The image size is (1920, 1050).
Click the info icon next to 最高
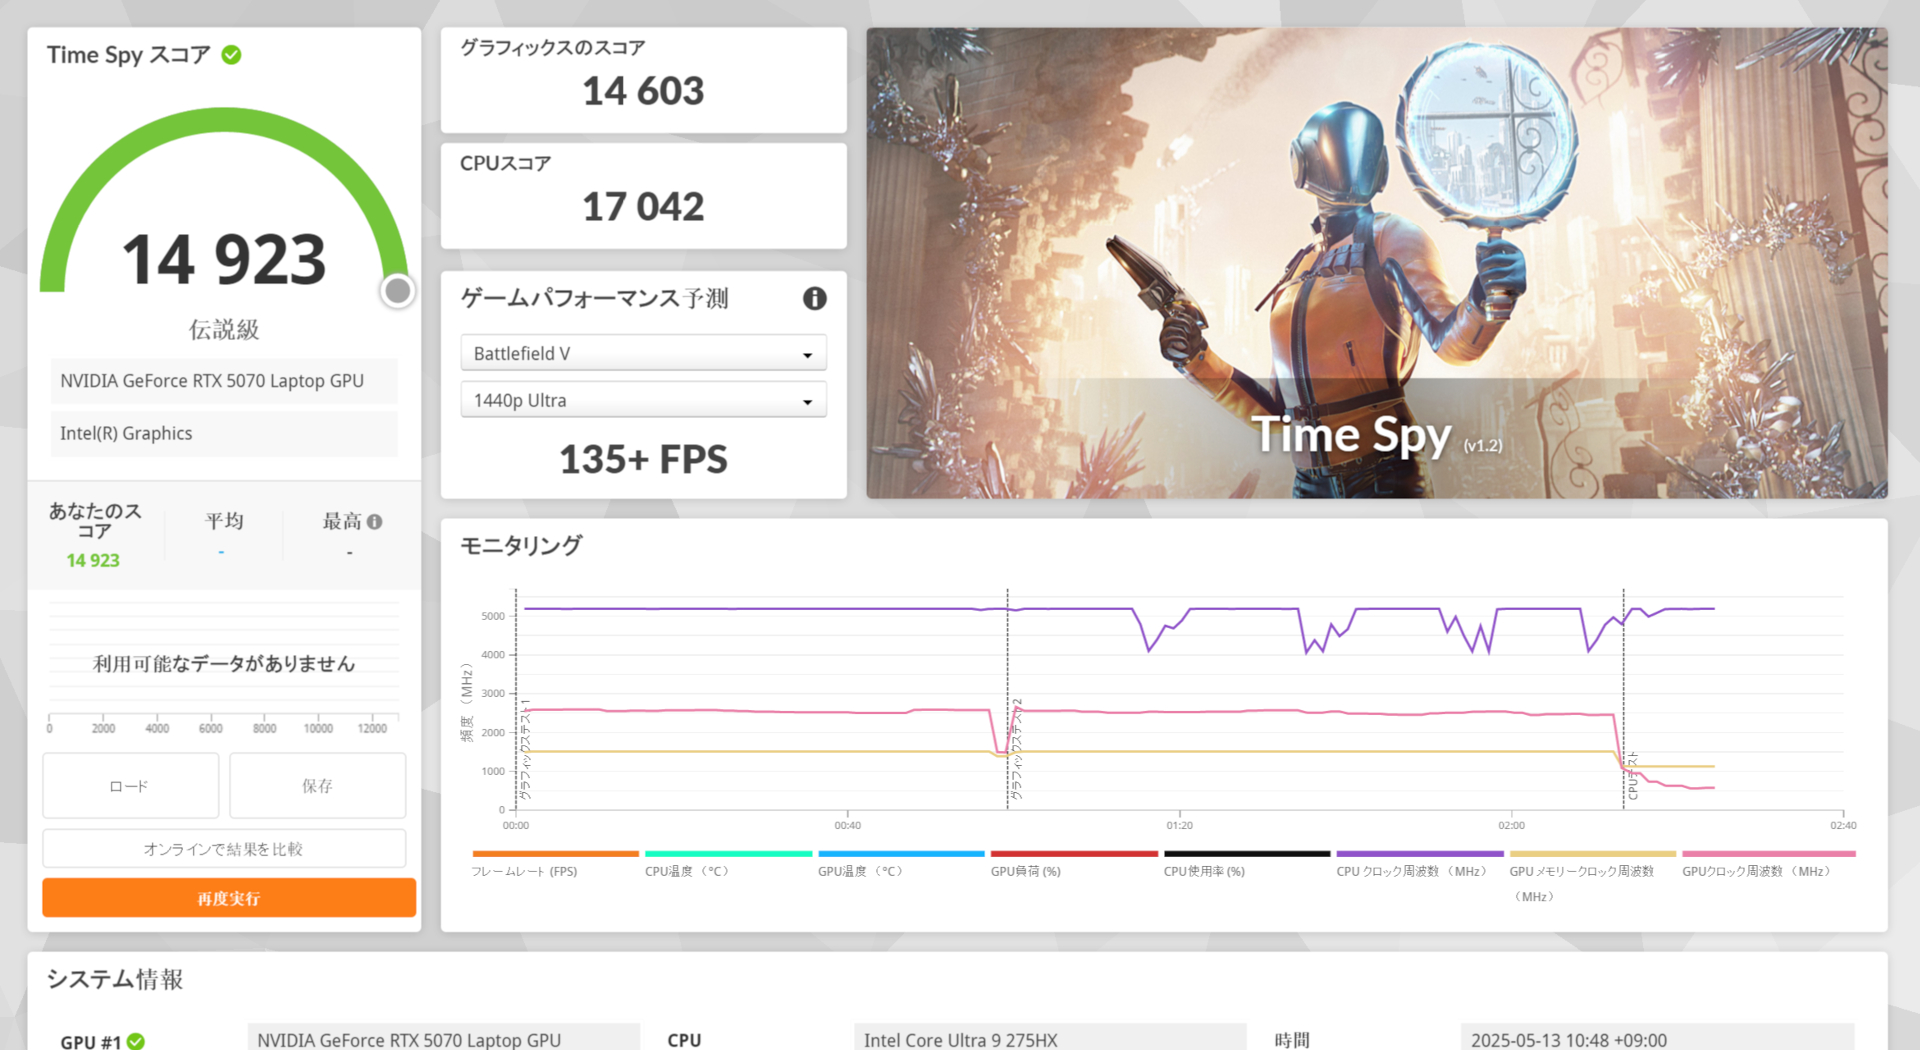tap(375, 520)
